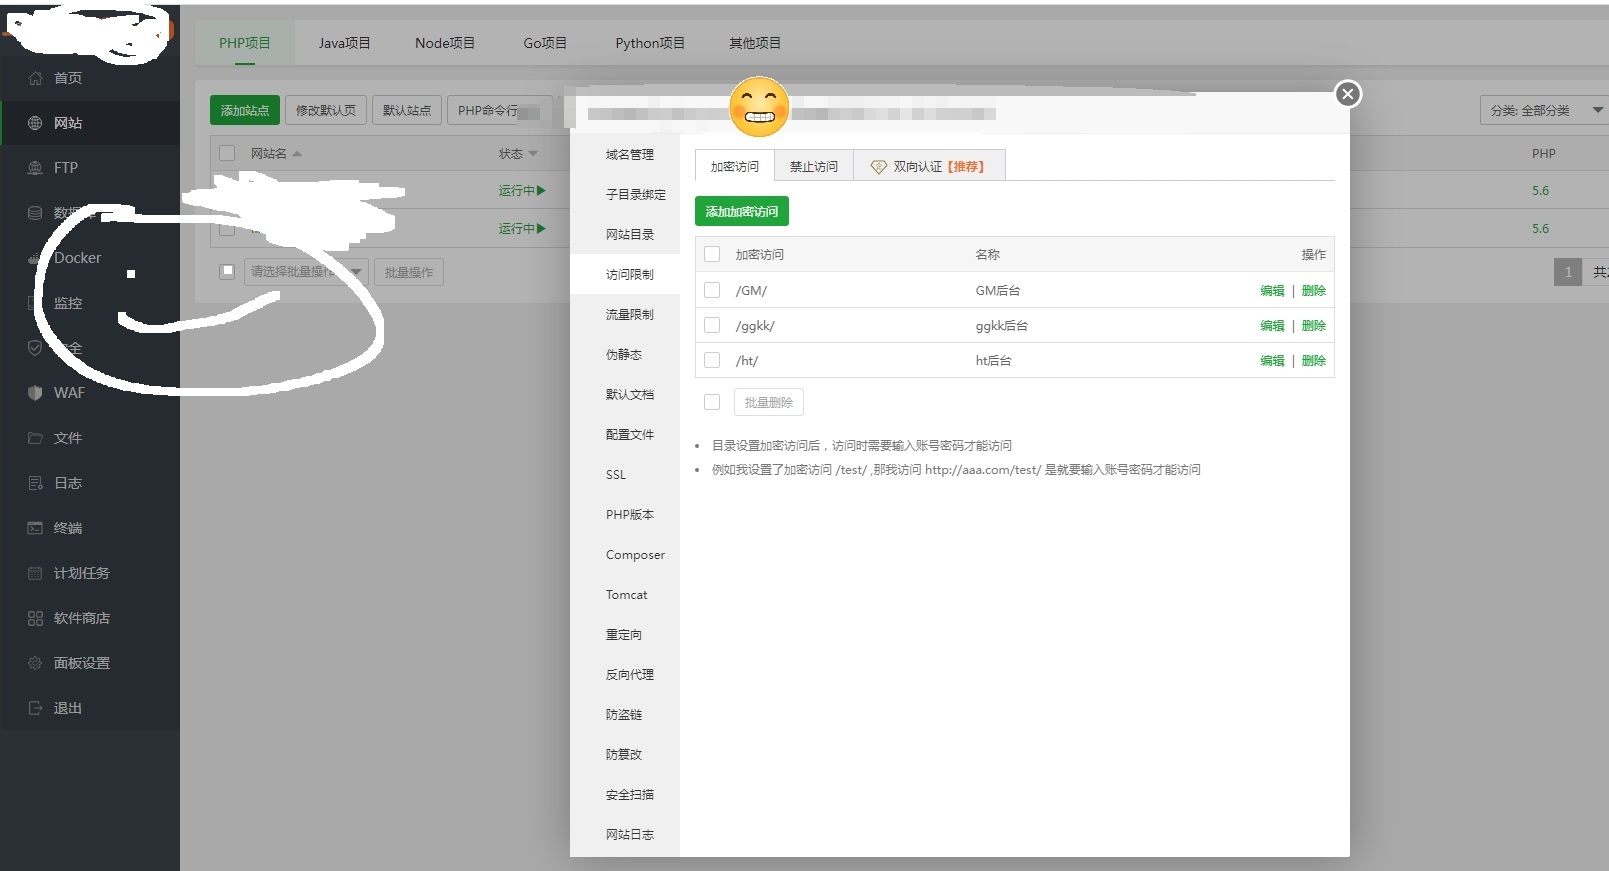1609x871 pixels.
Task: Open the status column filter arrow
Action: [533, 154]
